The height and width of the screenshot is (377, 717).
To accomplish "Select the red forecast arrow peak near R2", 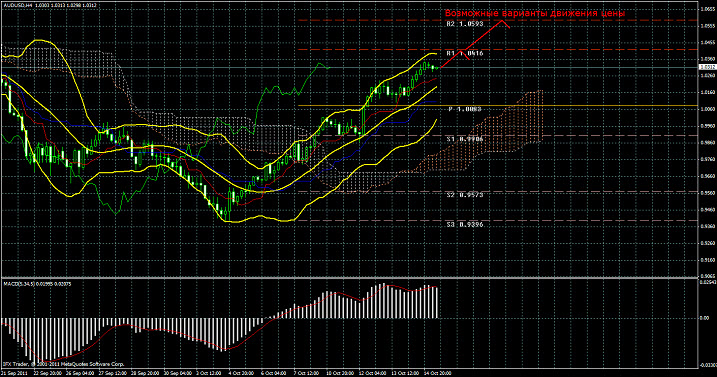I will (x=503, y=21).
